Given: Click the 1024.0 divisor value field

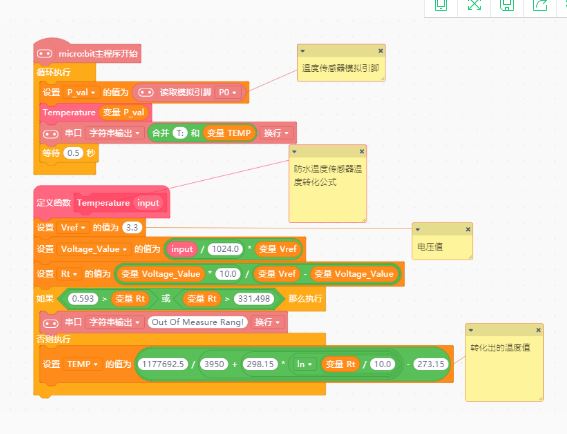Looking at the screenshot, I should pyautogui.click(x=225, y=249).
